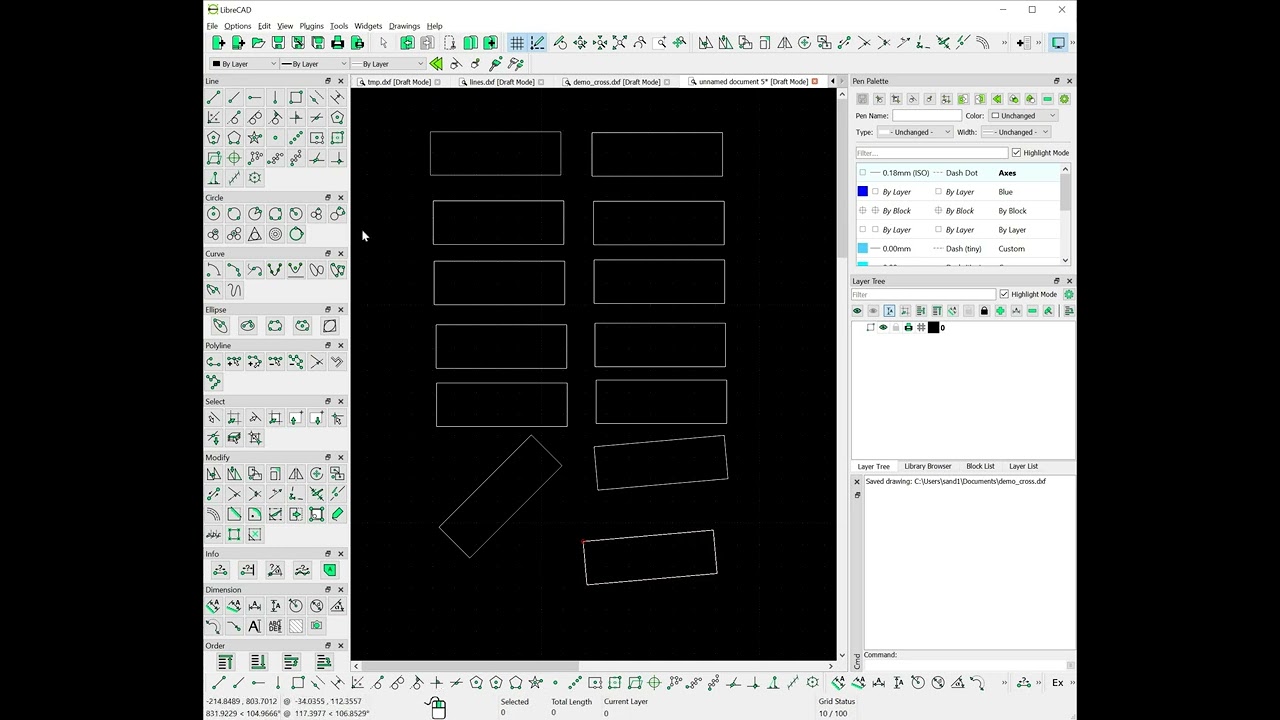Image resolution: width=1280 pixels, height=720 pixels.
Task: Switch to tmp.dxf document tab
Action: [x=399, y=82]
